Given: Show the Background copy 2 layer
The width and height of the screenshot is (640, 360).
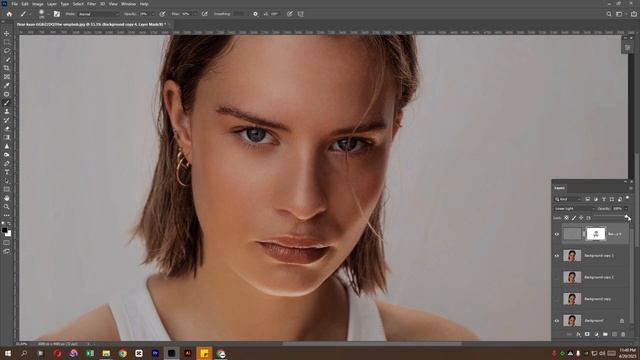Looking at the screenshot, I should click(557, 278).
